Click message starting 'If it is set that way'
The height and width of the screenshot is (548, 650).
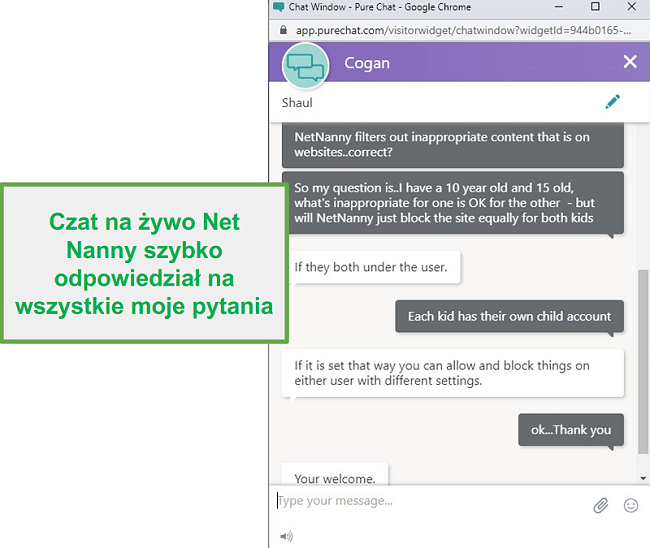click(x=453, y=373)
